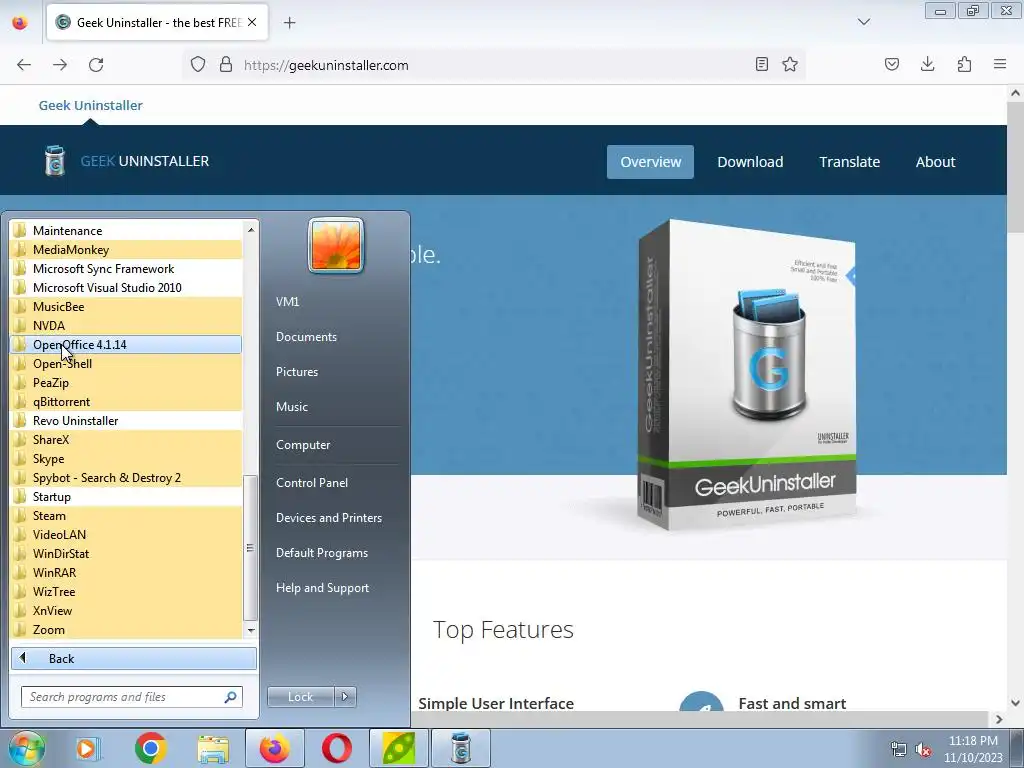
Task: Expand the WinRAR folder
Action: [x=126, y=572]
